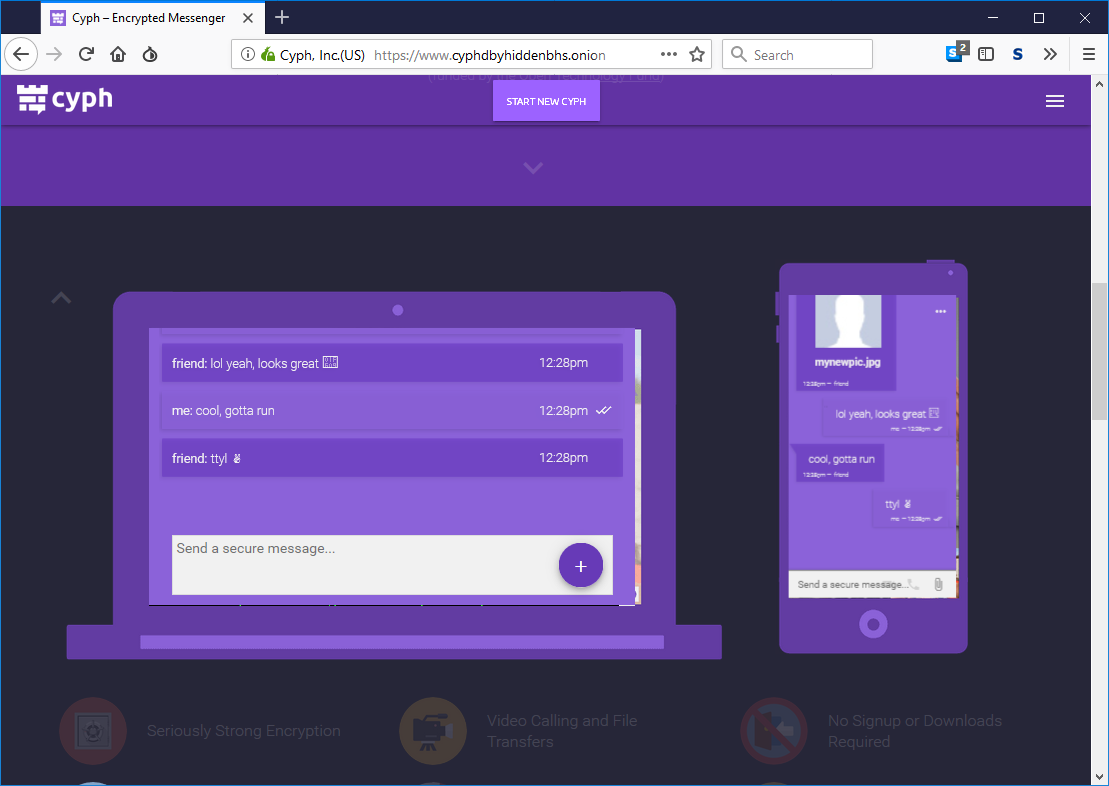Click the mynewpic.jpg profile thumbnail
Image resolution: width=1109 pixels, height=786 pixels.
click(847, 322)
